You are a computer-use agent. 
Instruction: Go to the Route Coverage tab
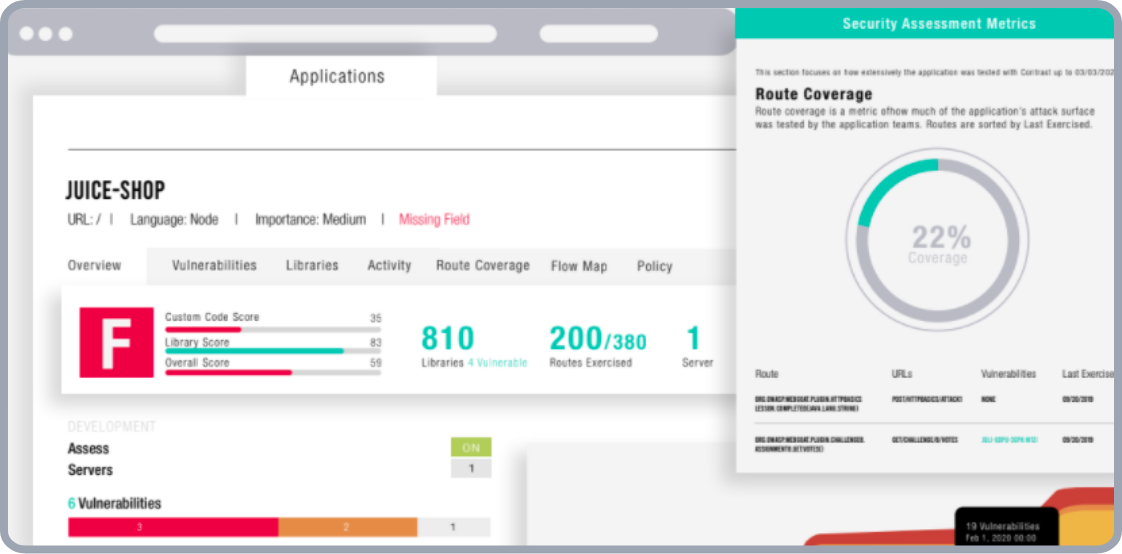[x=483, y=266]
